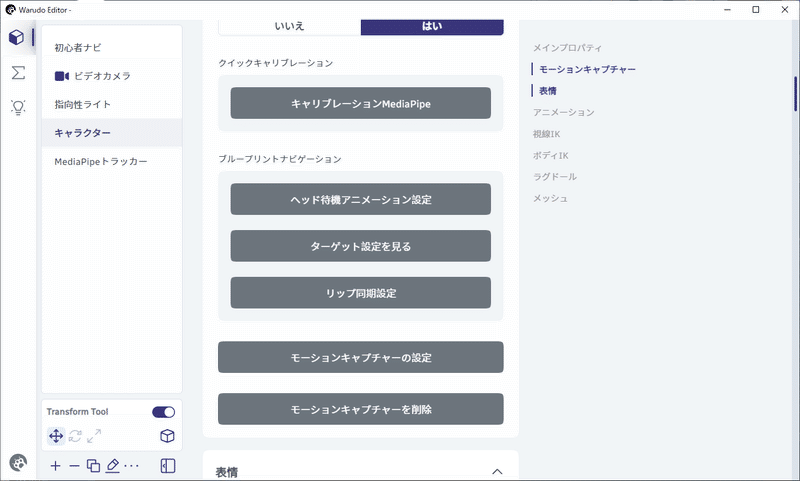This screenshot has width=800, height=481.
Task: Add a new asset with plus icon
Action: coord(55,466)
